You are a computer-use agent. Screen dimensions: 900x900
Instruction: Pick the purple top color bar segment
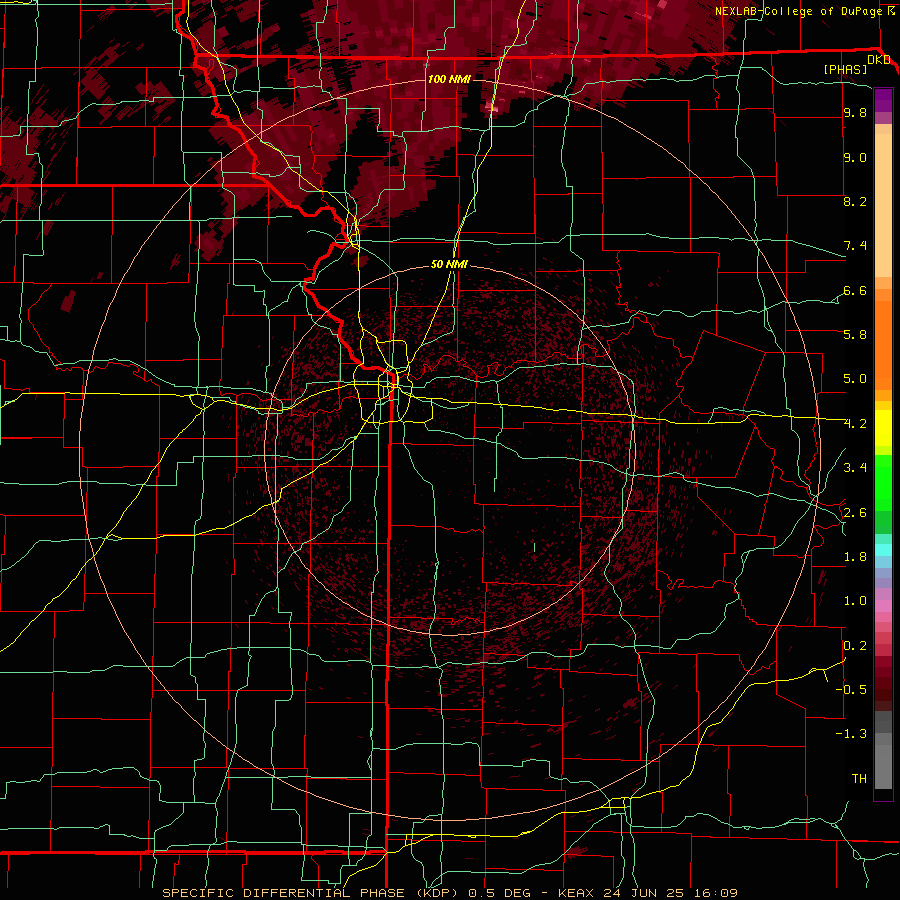click(883, 100)
